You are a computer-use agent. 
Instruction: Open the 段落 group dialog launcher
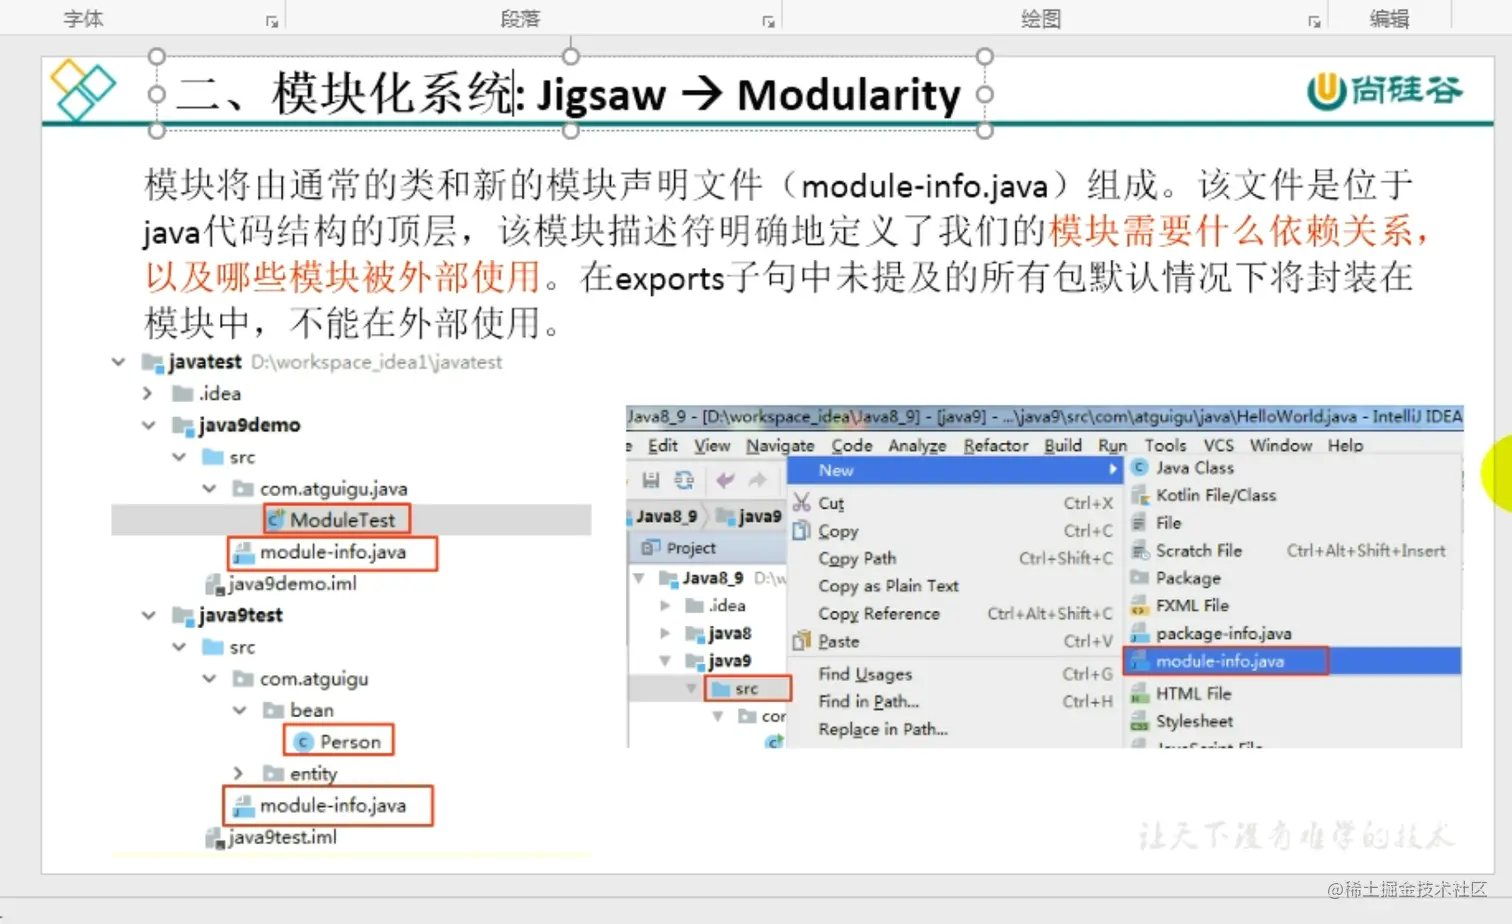pos(768,21)
